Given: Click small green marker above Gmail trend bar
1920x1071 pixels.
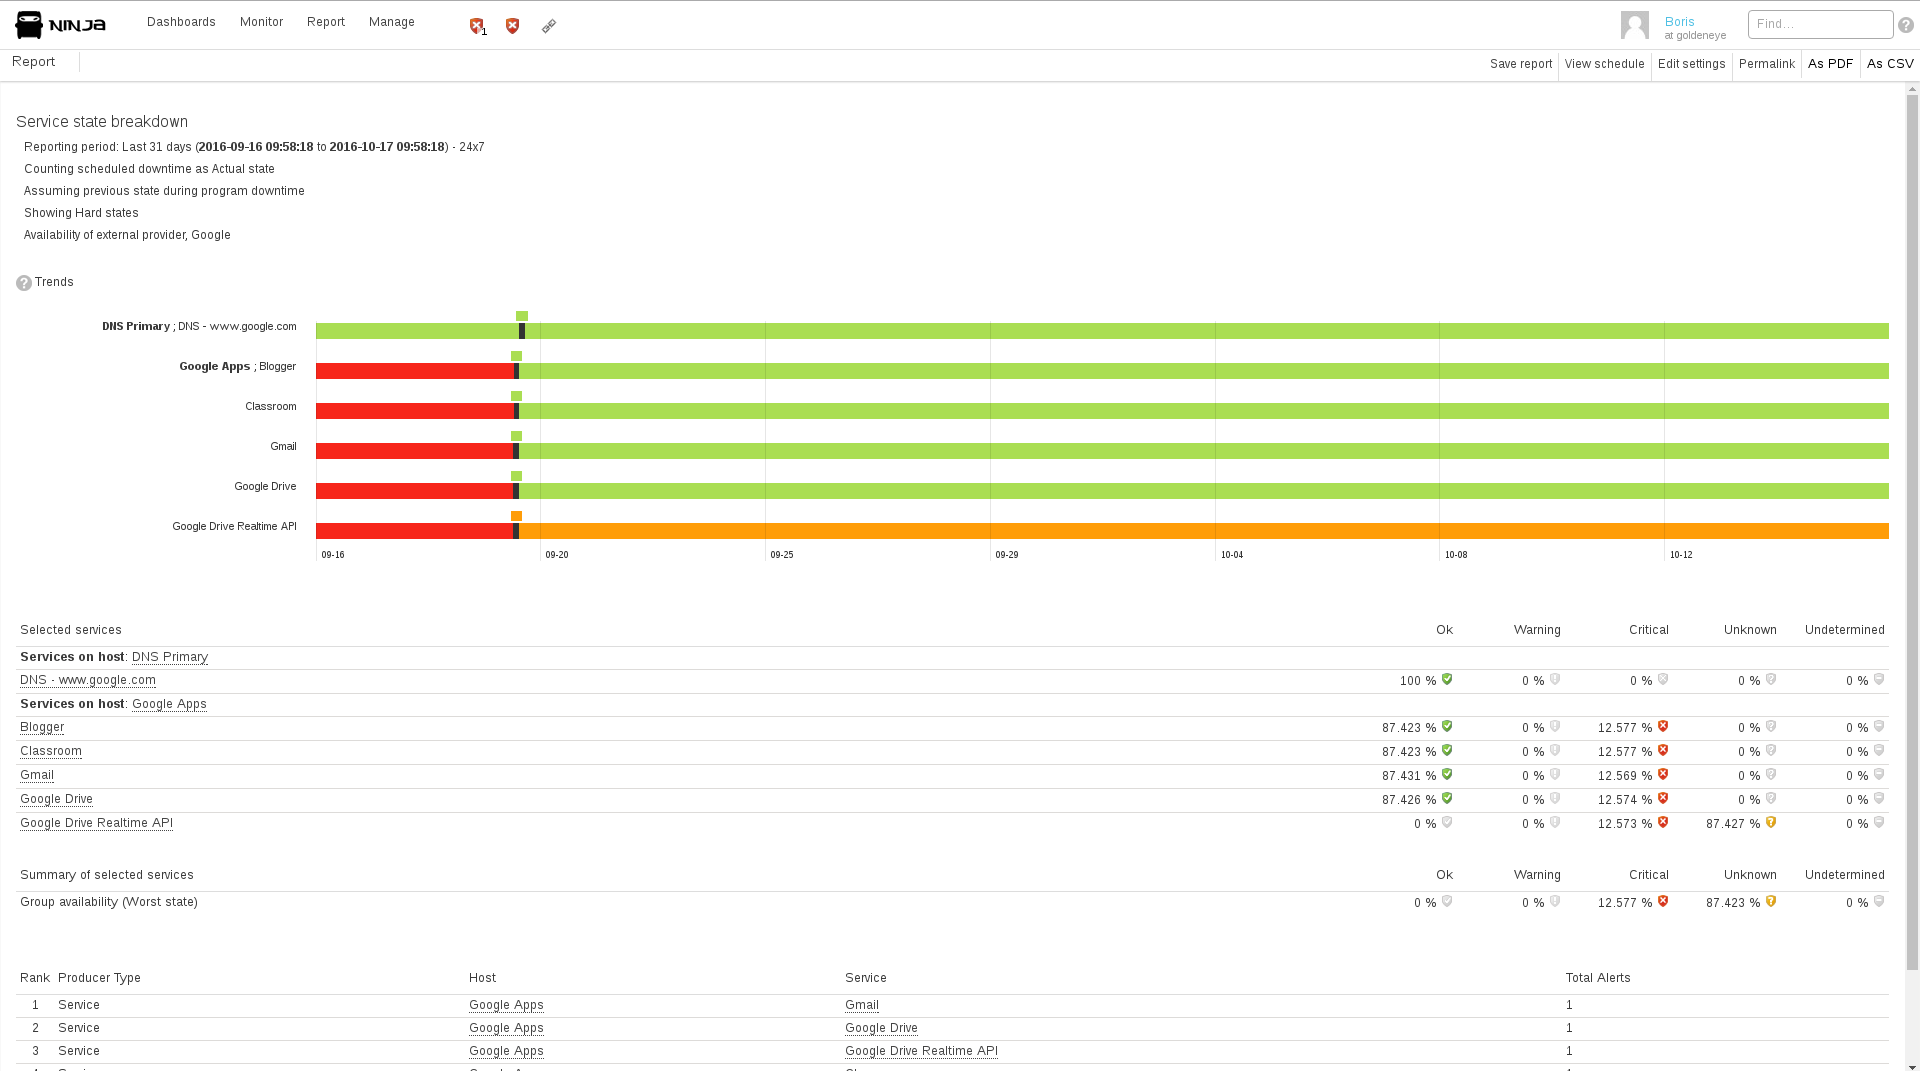Looking at the screenshot, I should (x=516, y=436).
